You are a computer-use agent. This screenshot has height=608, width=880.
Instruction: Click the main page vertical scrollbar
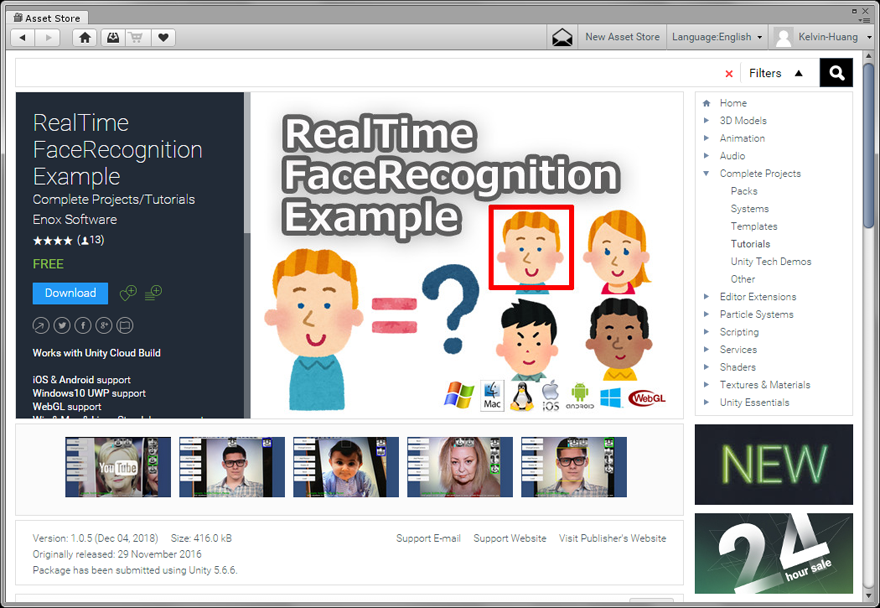click(x=869, y=144)
